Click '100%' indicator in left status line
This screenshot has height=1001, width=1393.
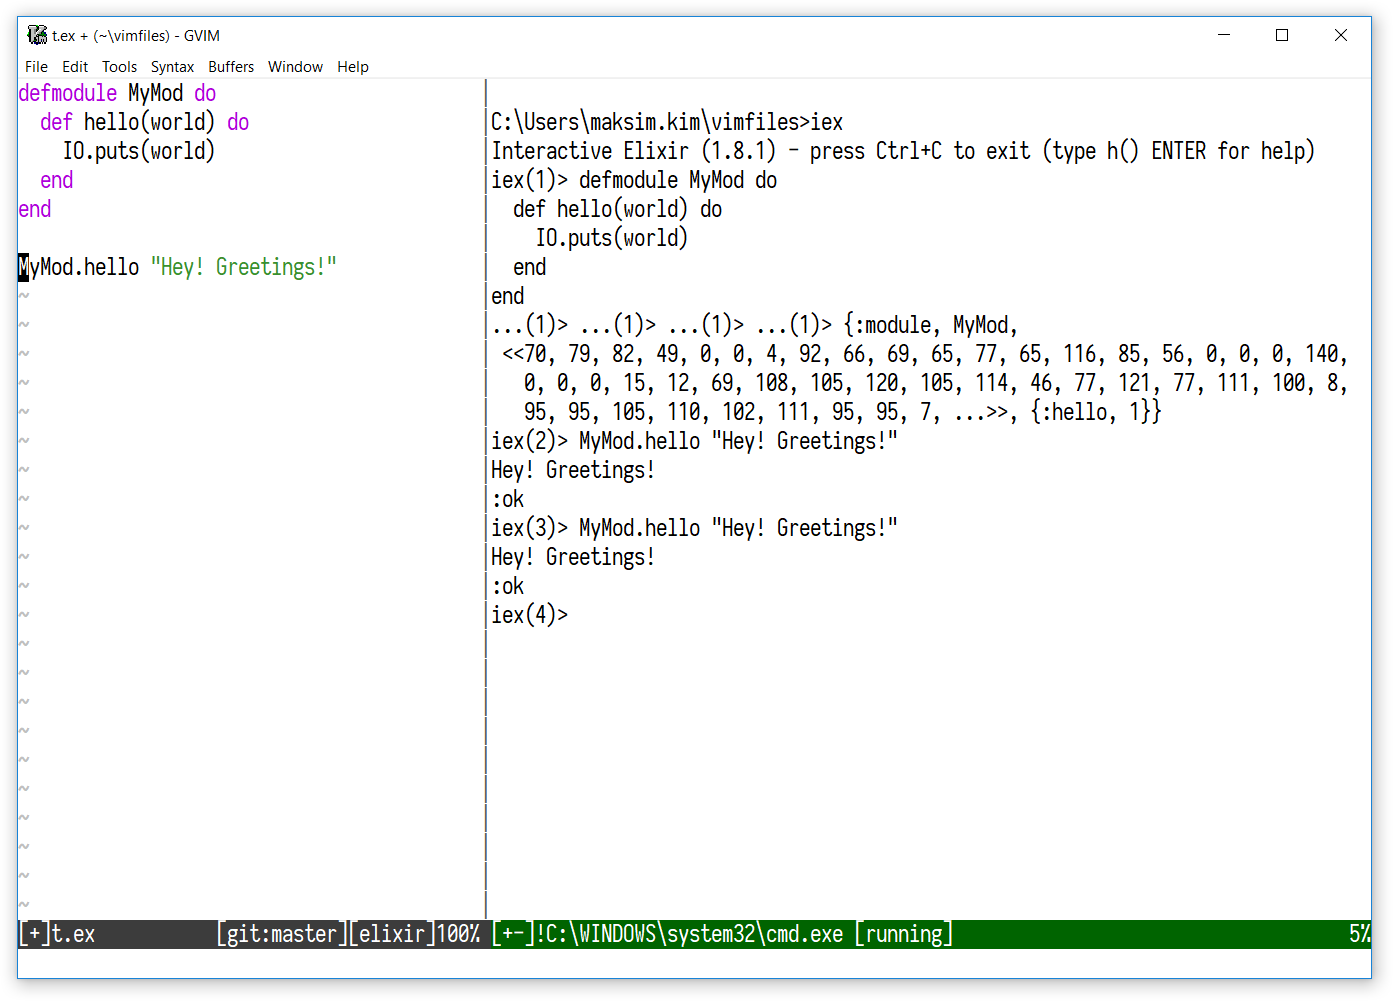(x=459, y=934)
